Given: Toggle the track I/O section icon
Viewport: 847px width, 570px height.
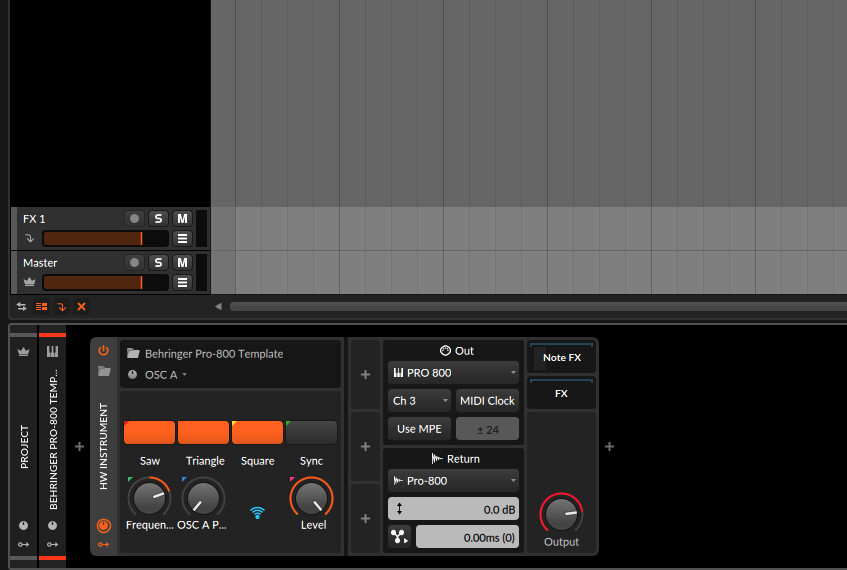Looking at the screenshot, I should pos(22,307).
